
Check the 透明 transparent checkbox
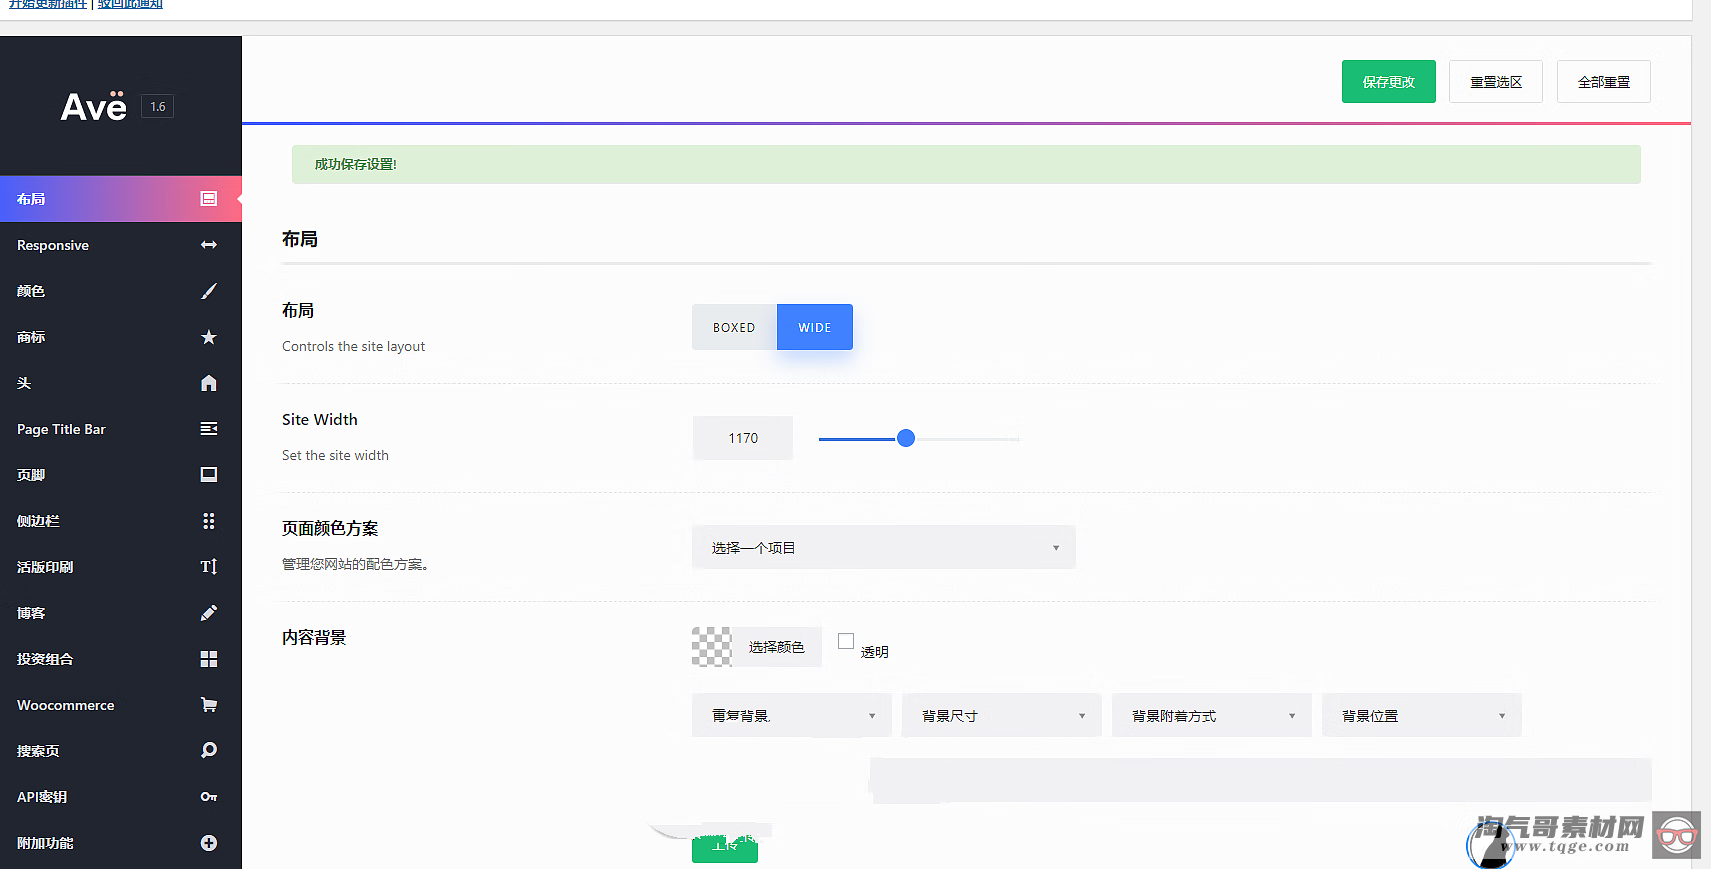point(846,641)
